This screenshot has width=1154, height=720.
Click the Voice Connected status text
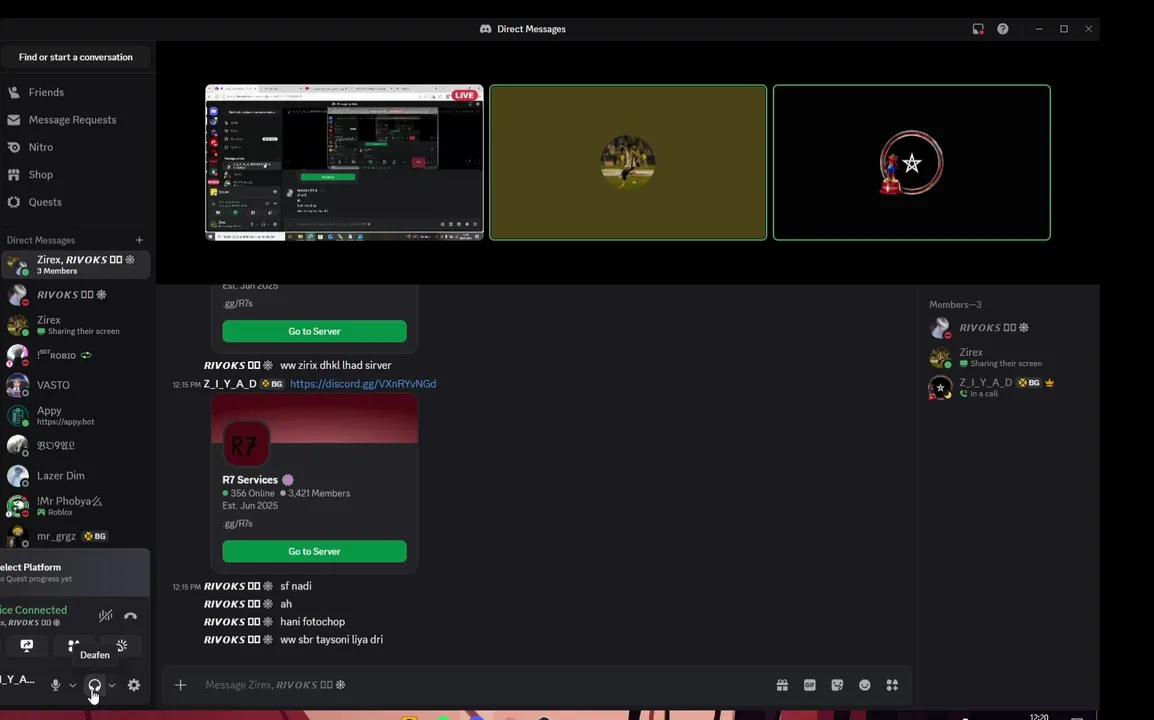pyautogui.click(x=34, y=610)
